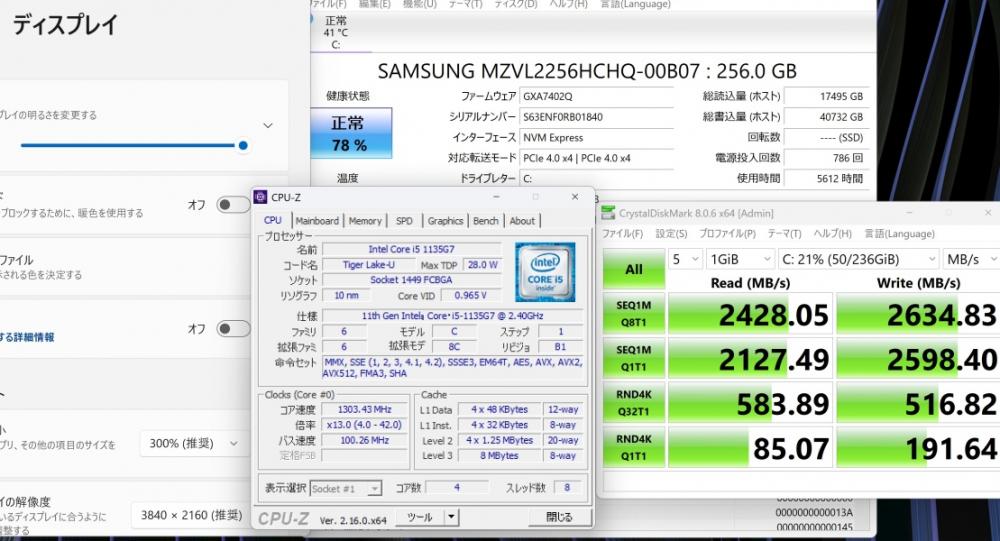Open the Graphics tab in CPU-Z
The height and width of the screenshot is (541, 1000).
pyautogui.click(x=445, y=221)
